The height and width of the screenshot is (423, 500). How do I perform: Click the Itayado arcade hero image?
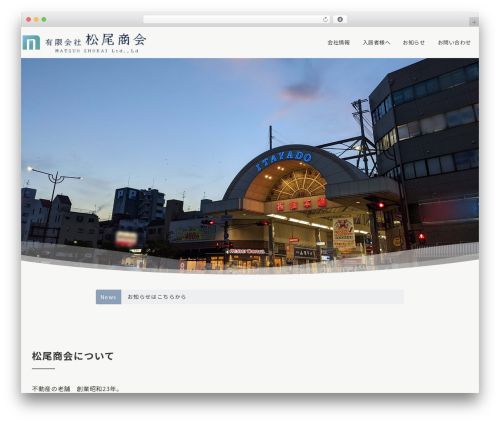coord(250,166)
